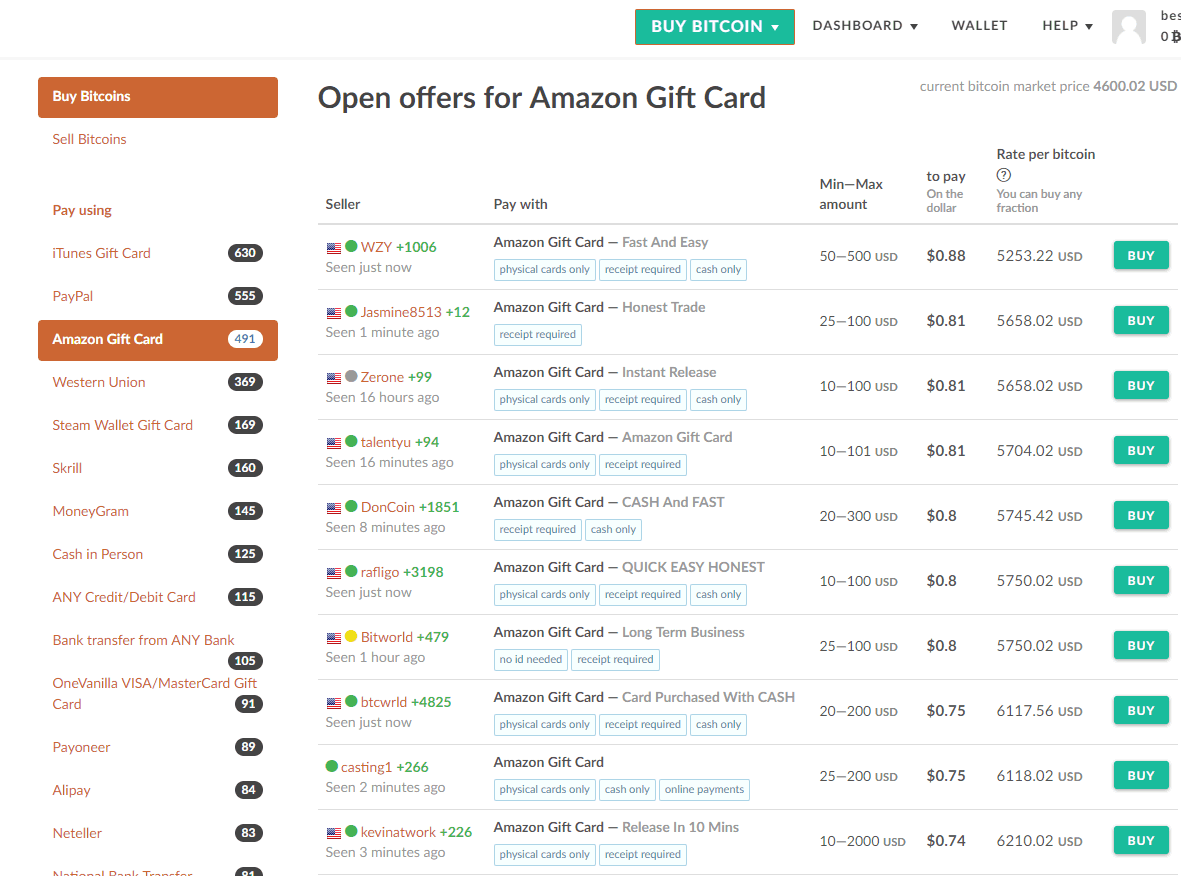Click BUY for btcwrld's offer
1181x876 pixels.
point(1141,710)
